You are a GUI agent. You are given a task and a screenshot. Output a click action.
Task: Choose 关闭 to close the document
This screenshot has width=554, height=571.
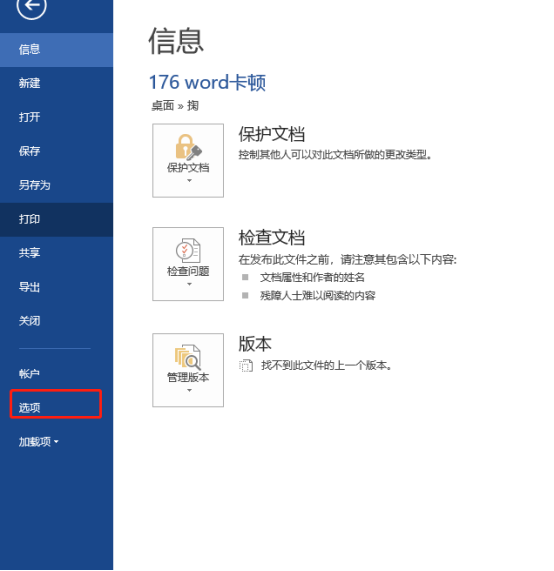pyautogui.click(x=56, y=321)
